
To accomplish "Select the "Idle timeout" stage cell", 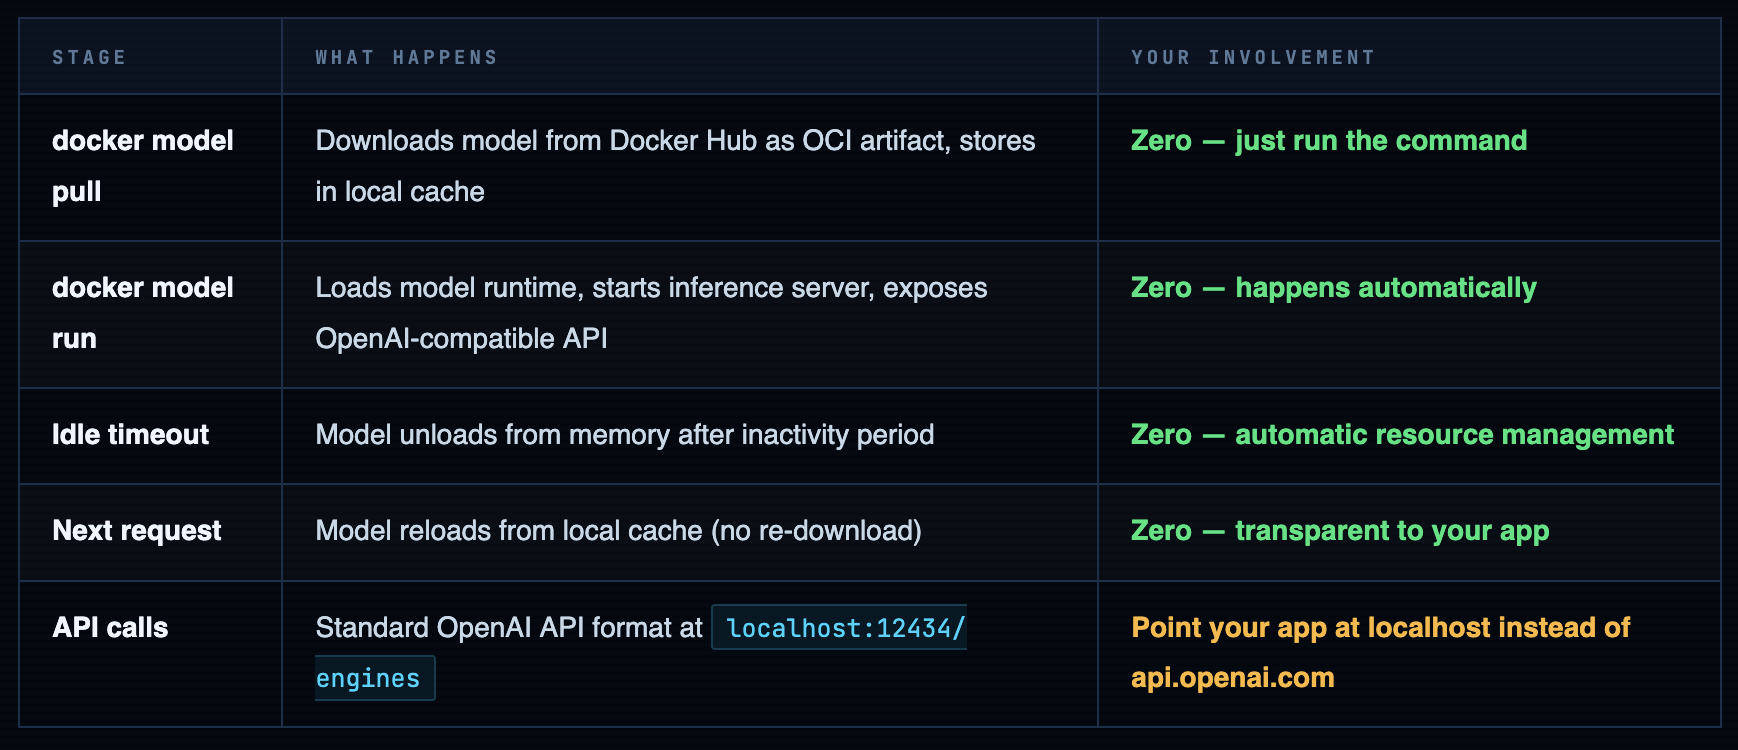I will tap(130, 435).
